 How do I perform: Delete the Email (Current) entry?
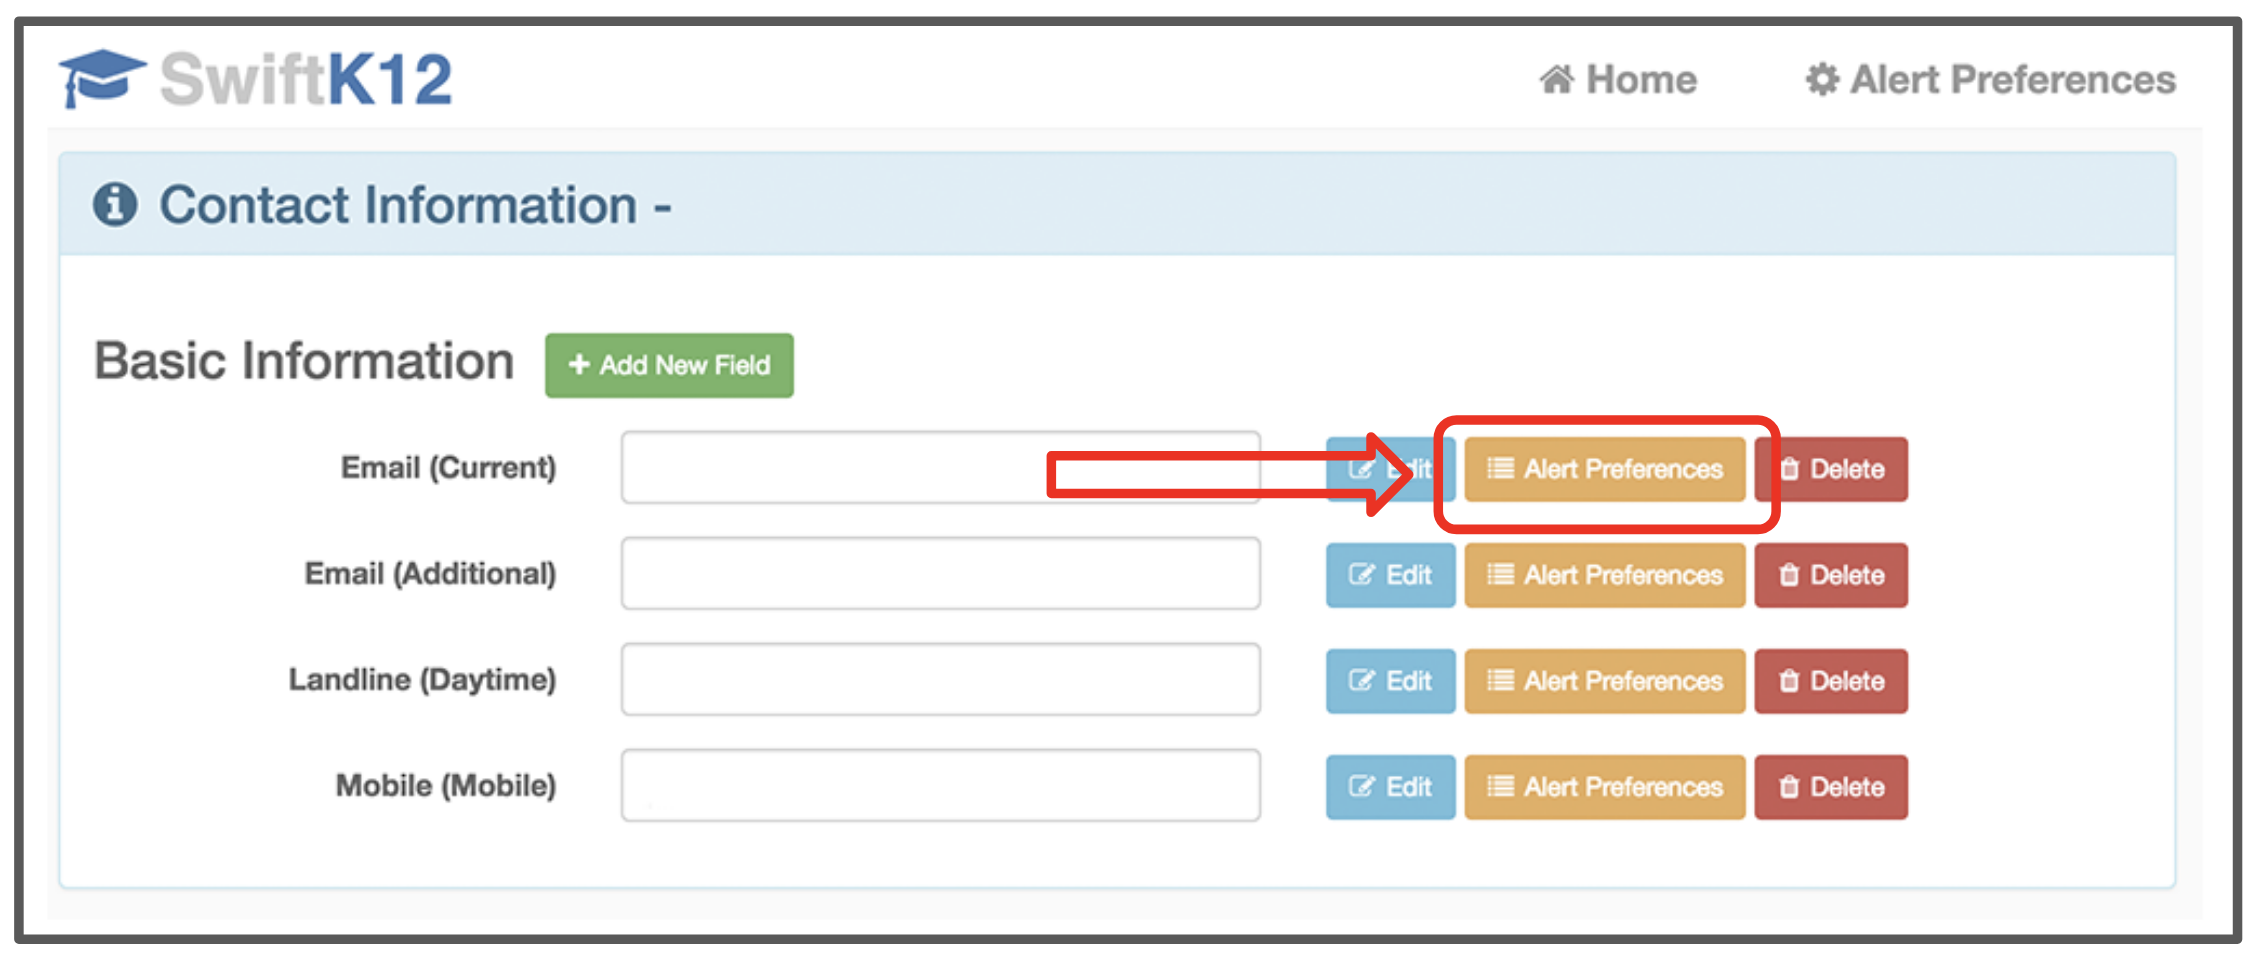tap(1831, 469)
